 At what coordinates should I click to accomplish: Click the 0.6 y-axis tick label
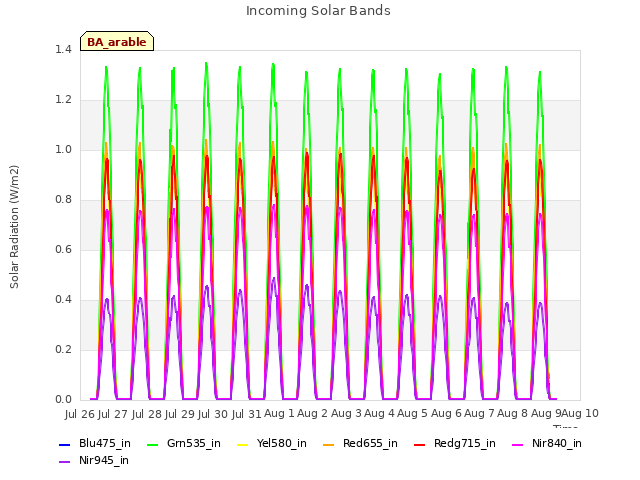[63, 249]
